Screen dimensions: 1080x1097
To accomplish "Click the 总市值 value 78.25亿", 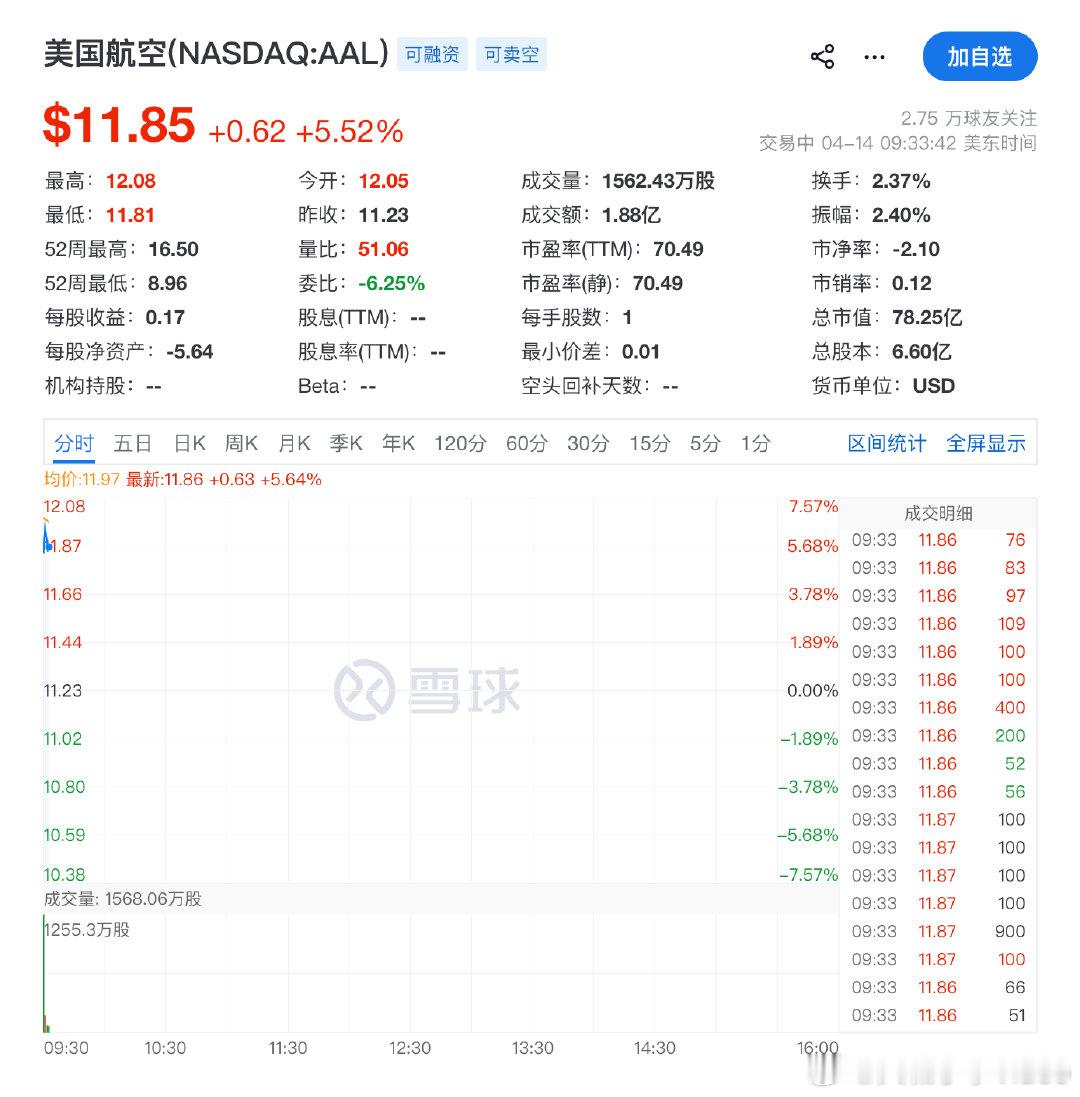I will 928,318.
